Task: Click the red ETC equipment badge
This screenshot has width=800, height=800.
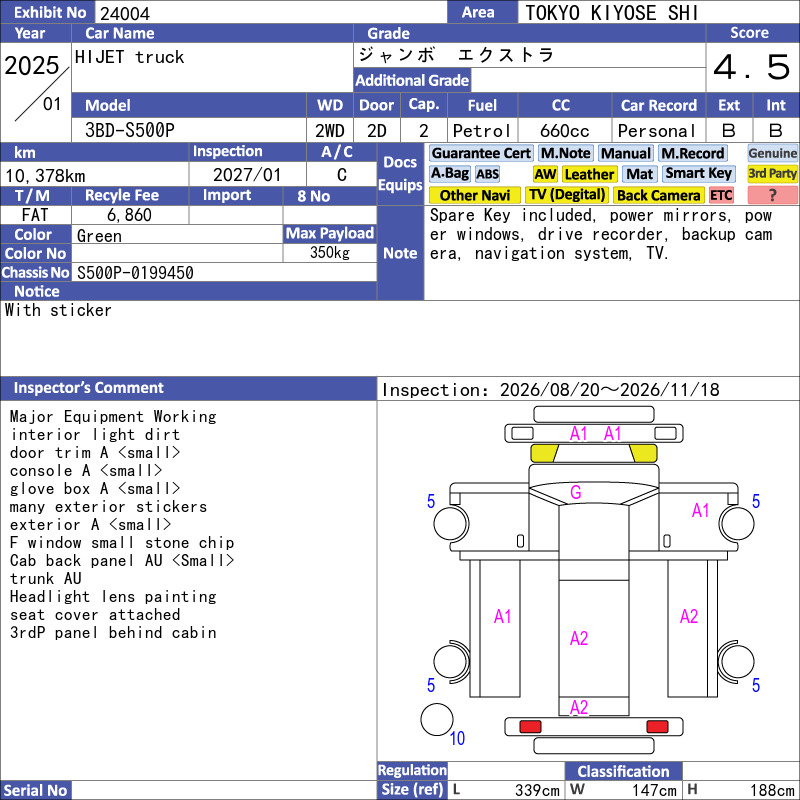Action: [x=721, y=195]
